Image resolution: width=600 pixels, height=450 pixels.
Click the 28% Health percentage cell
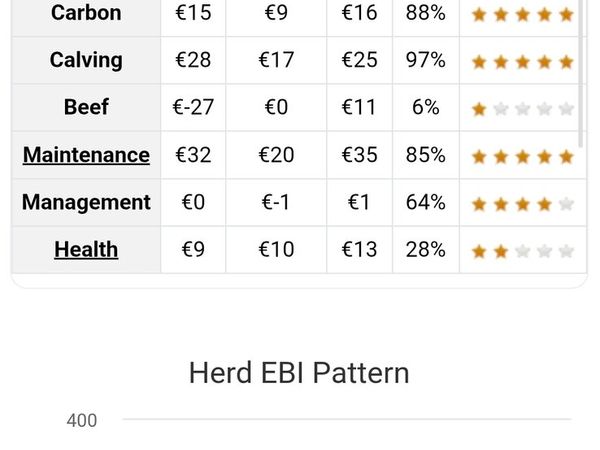pos(425,250)
